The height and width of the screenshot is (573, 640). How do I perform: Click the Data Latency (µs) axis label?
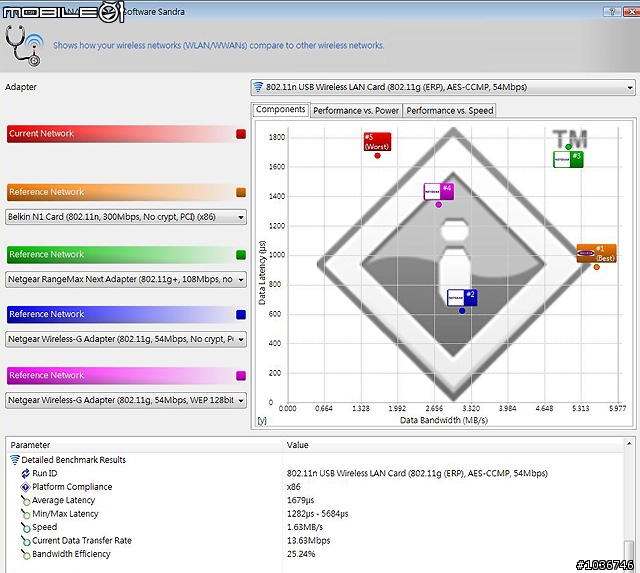click(262, 273)
